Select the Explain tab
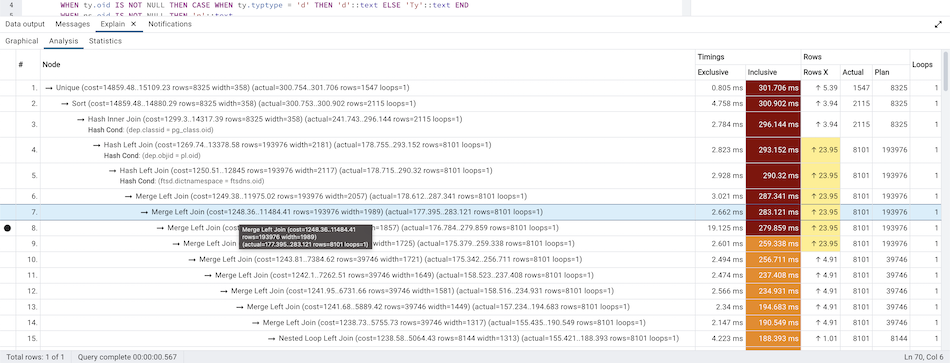The width and height of the screenshot is (950, 363). pyautogui.click(x=113, y=24)
